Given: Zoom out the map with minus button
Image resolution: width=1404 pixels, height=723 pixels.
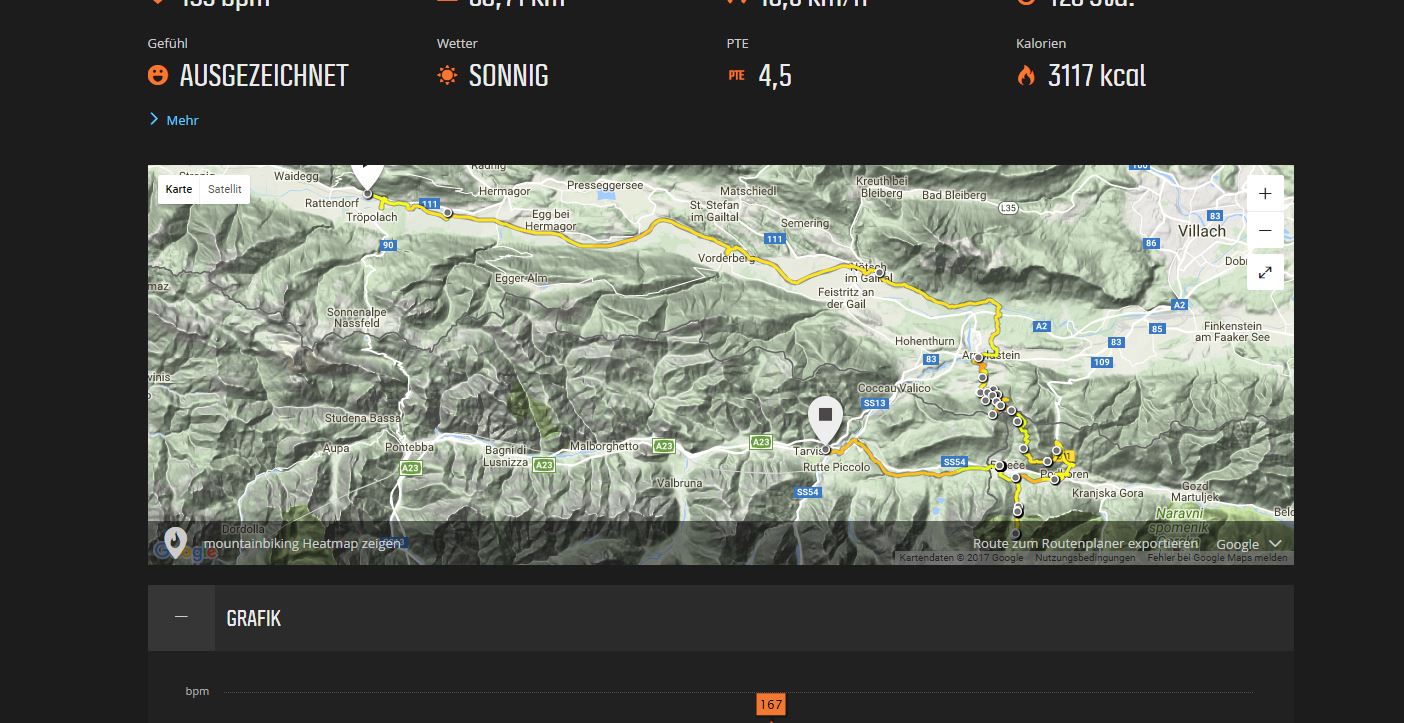Looking at the screenshot, I should point(1265,230).
